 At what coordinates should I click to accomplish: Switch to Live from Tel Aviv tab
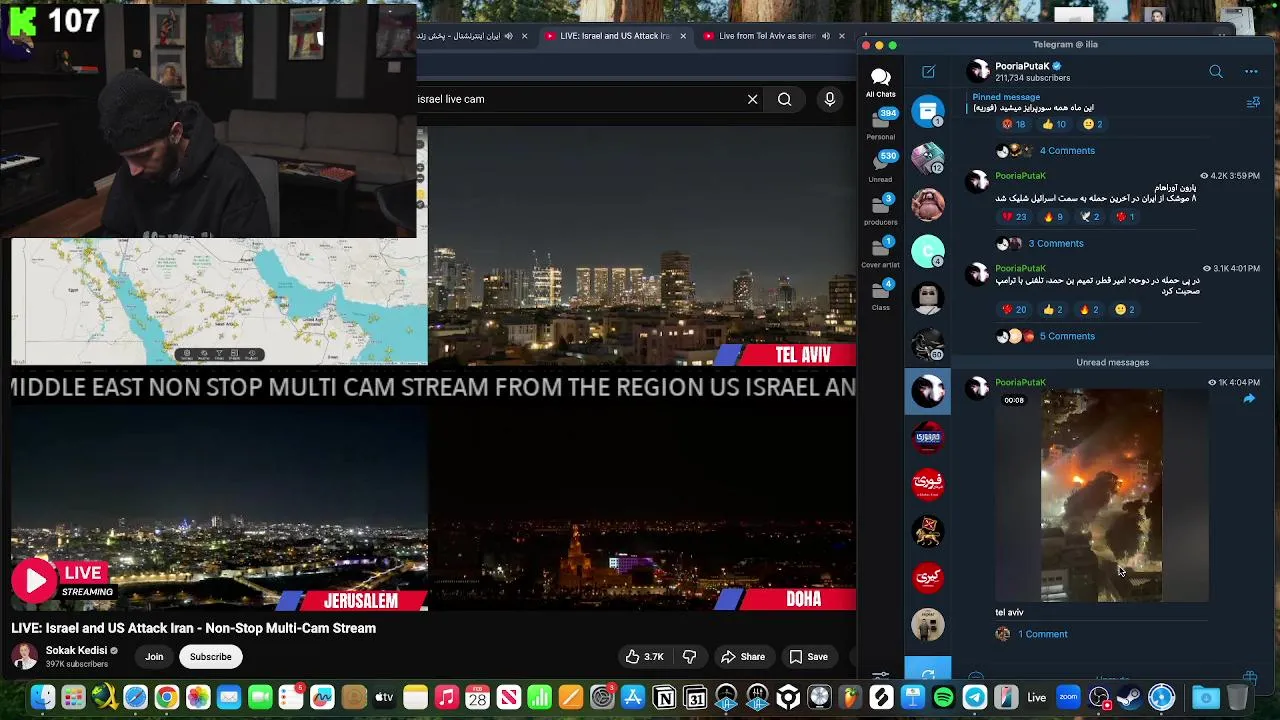[x=766, y=36]
